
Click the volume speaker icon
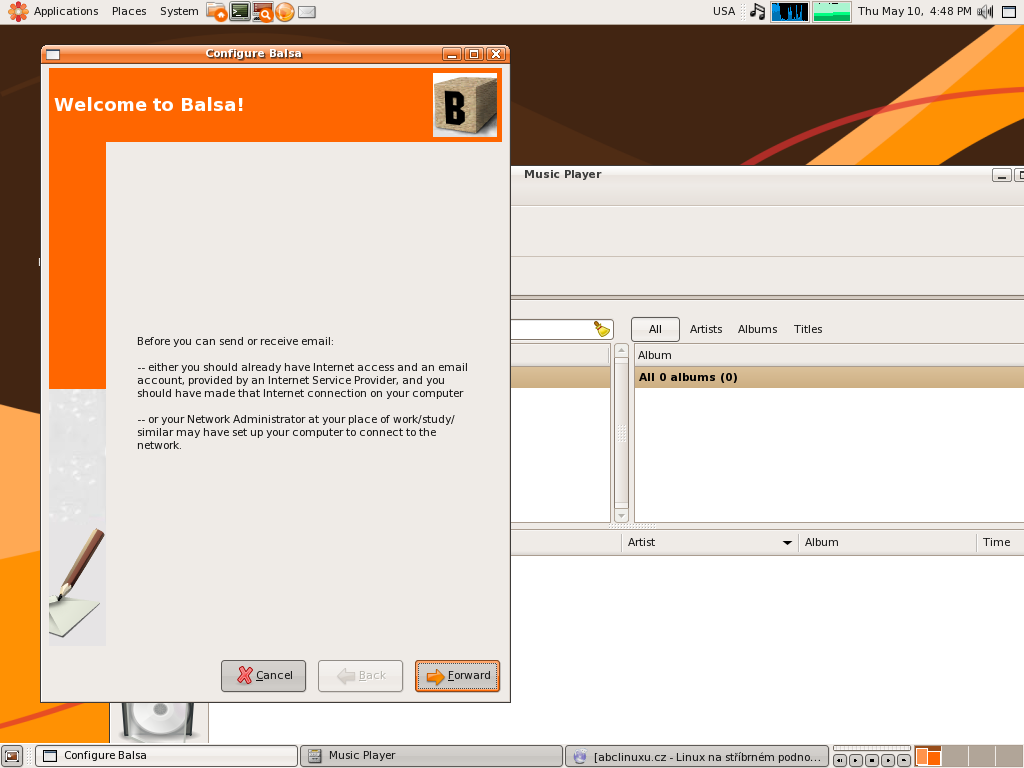point(985,12)
